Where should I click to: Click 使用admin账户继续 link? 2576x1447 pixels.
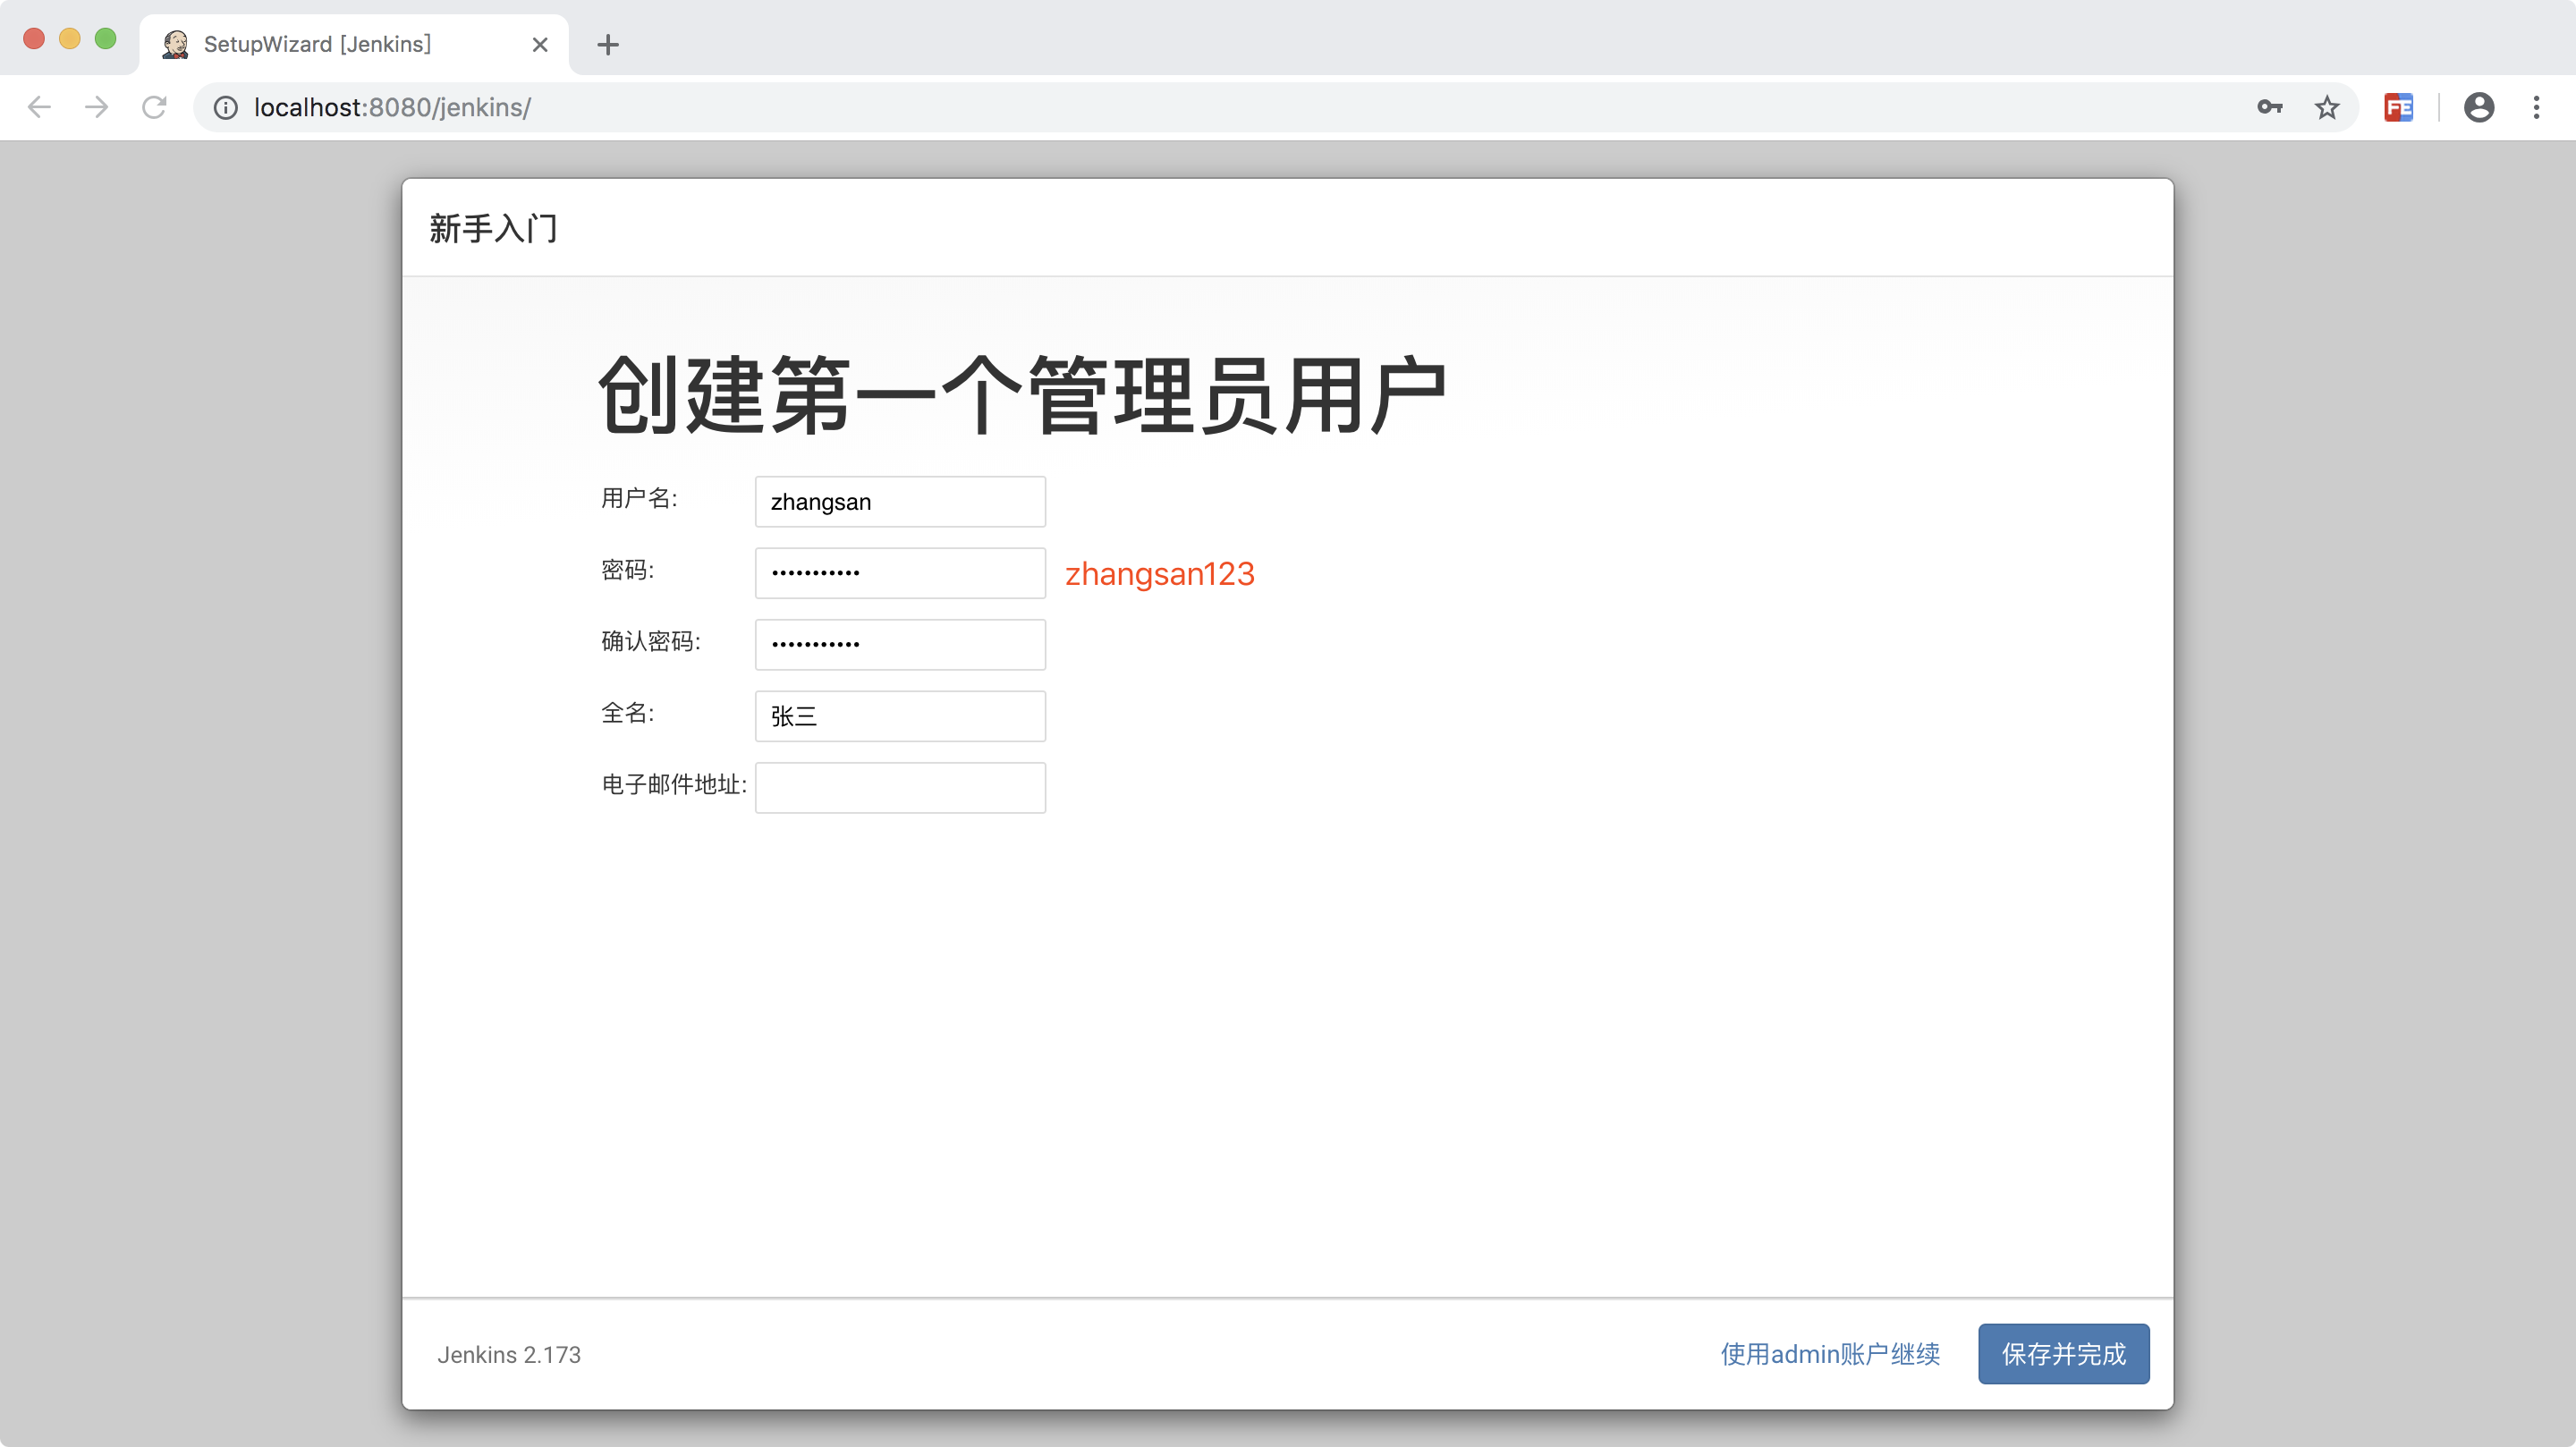(x=1830, y=1354)
